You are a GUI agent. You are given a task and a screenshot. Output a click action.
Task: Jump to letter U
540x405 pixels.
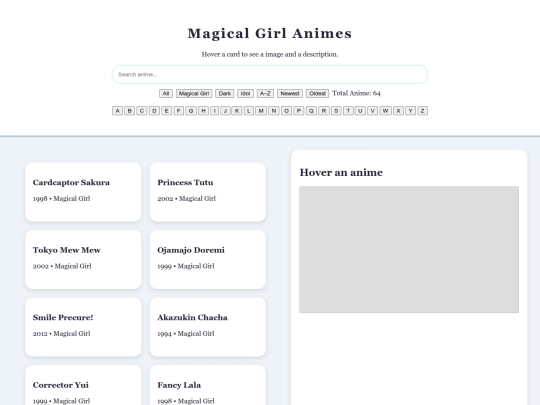(x=360, y=111)
